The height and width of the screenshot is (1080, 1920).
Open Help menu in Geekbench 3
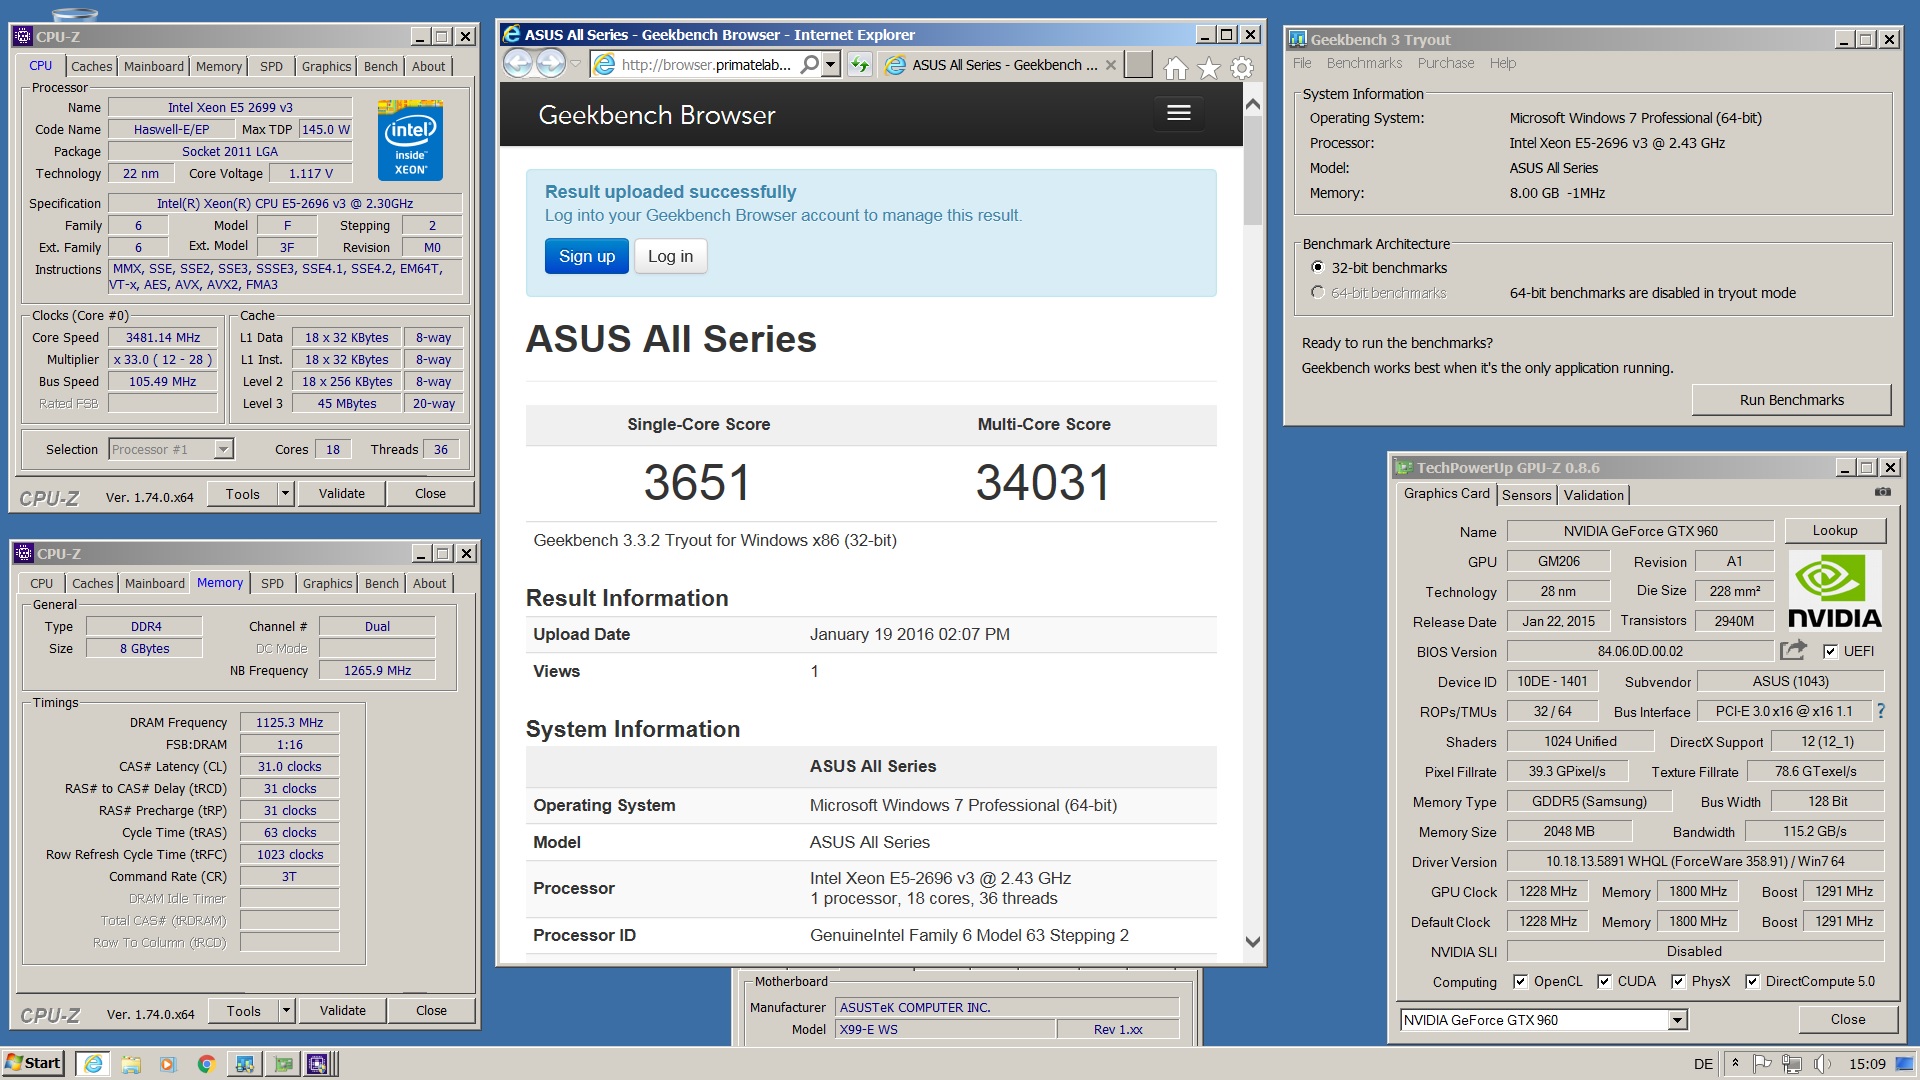point(1502,63)
